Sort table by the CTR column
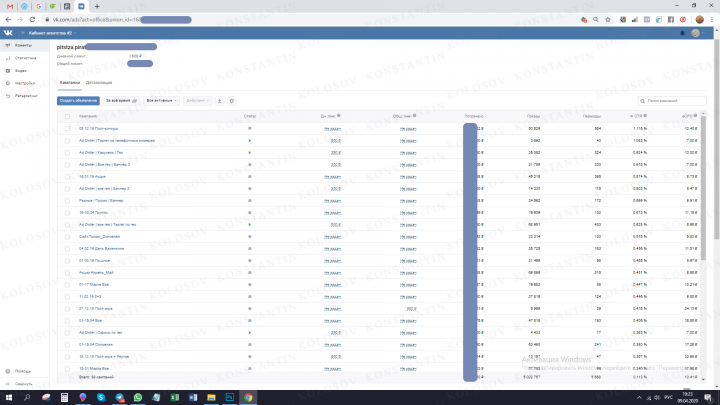Screen dimensions: 720x405 pos(638,116)
